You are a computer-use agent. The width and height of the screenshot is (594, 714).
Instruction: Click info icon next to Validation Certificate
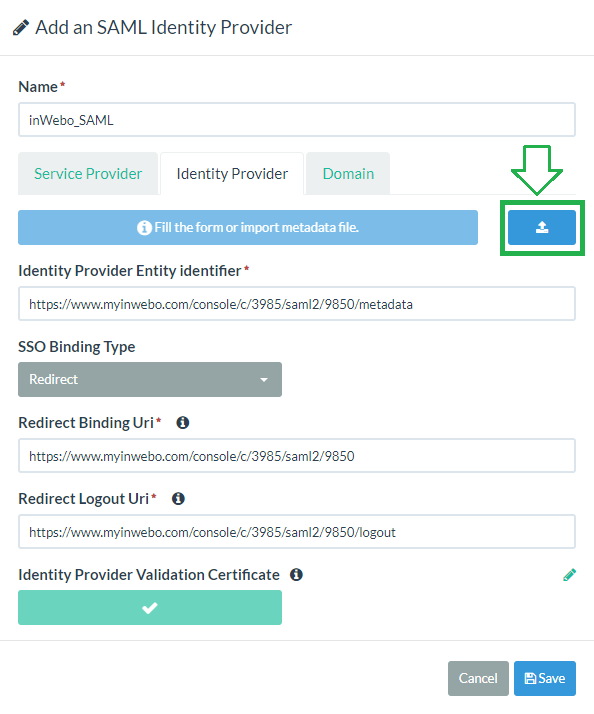(296, 575)
